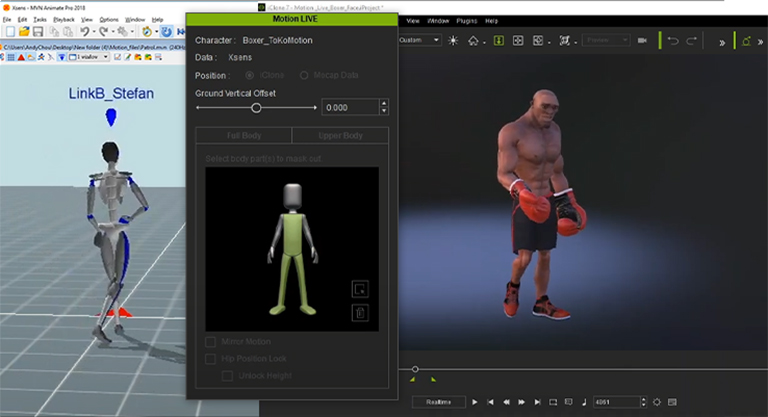Click the Undo arrow in iClone toolbar

tap(672, 41)
